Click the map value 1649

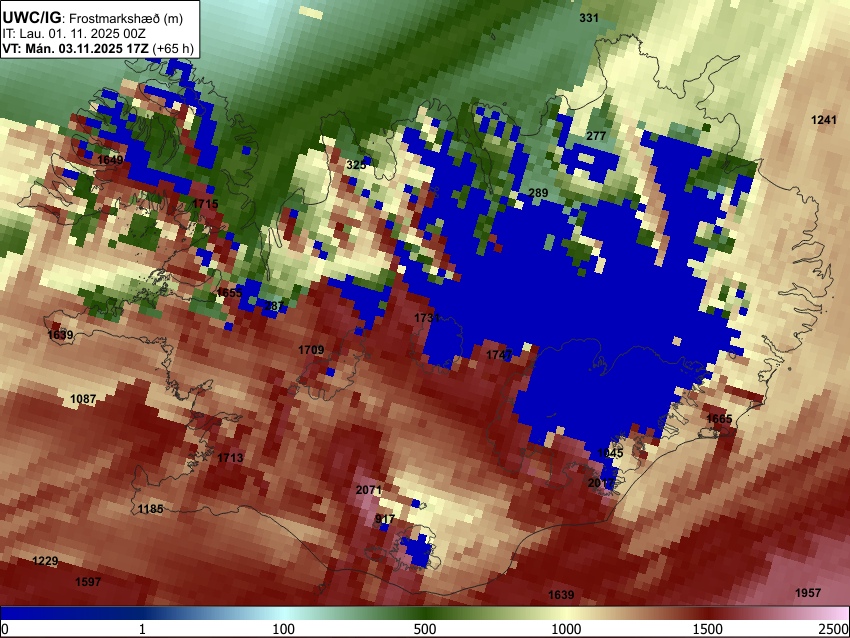110,160
